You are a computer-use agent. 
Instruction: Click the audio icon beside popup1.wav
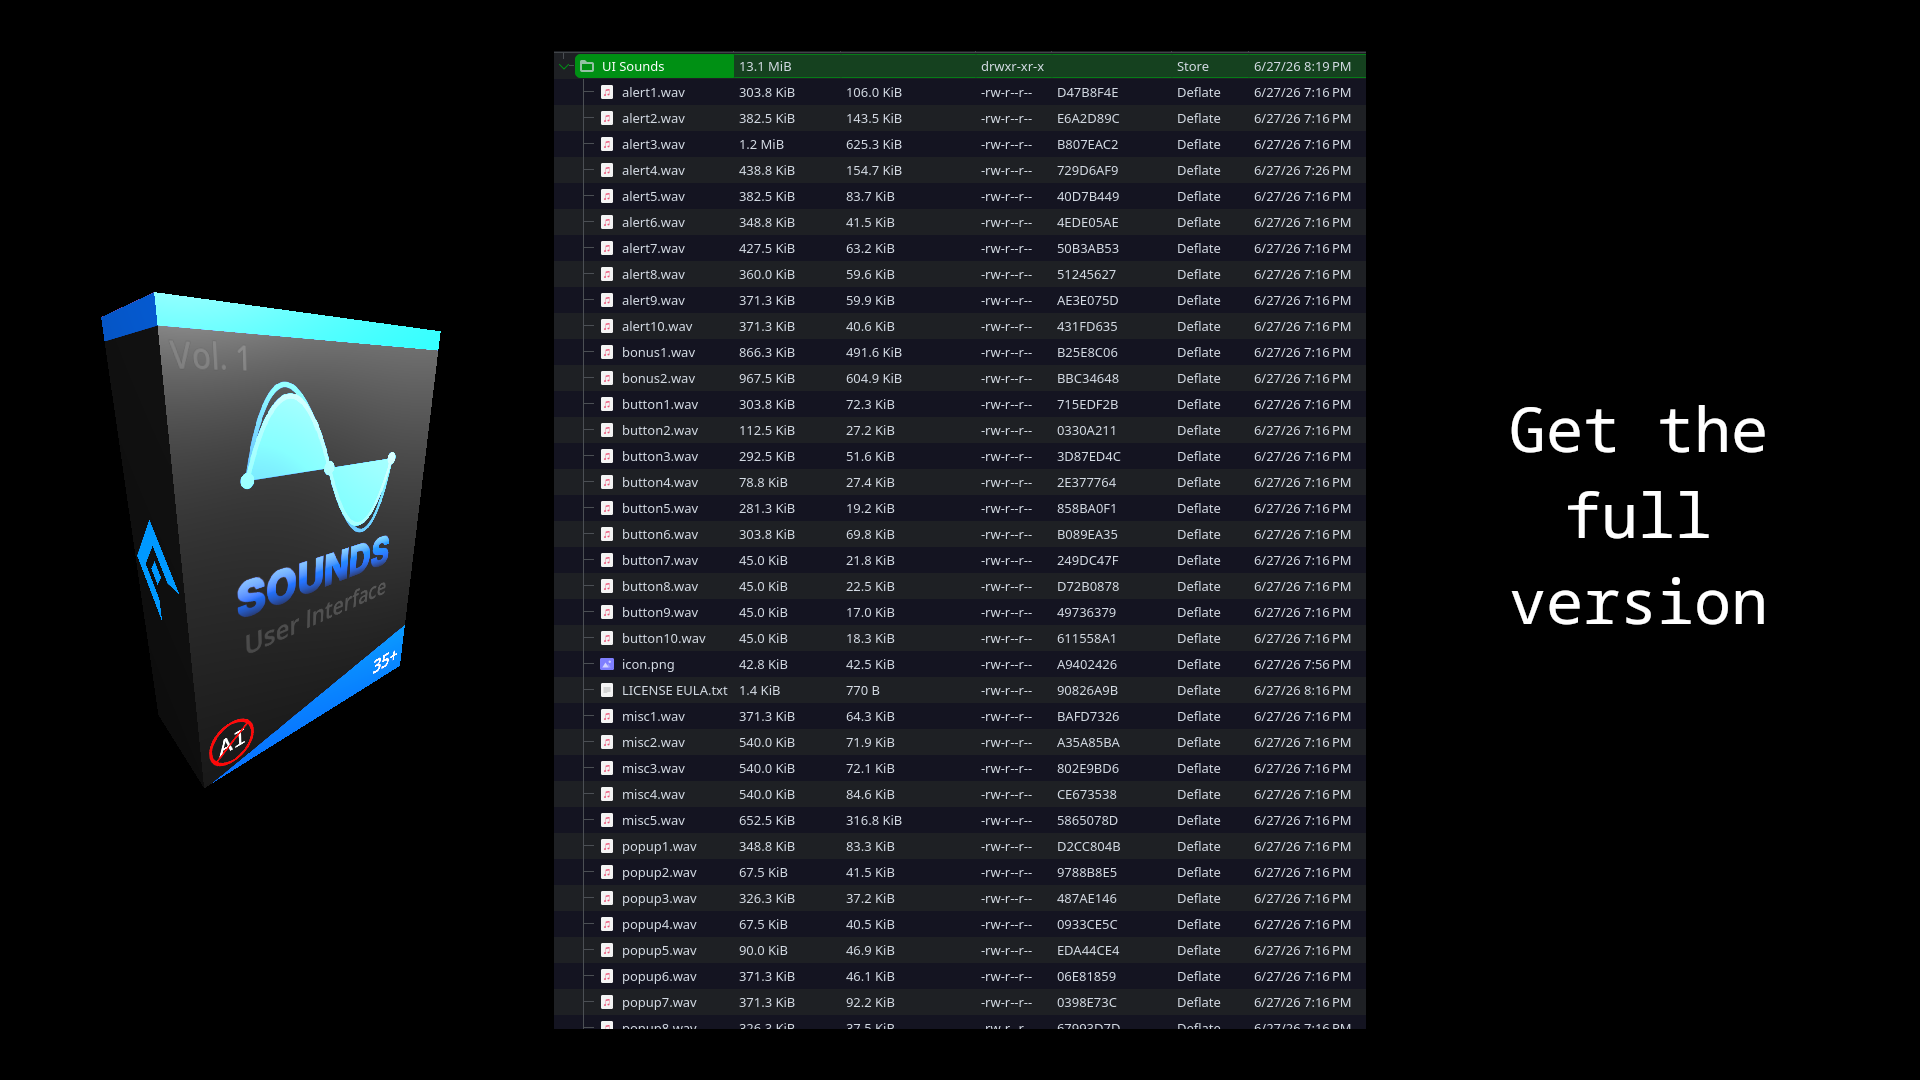click(x=606, y=846)
